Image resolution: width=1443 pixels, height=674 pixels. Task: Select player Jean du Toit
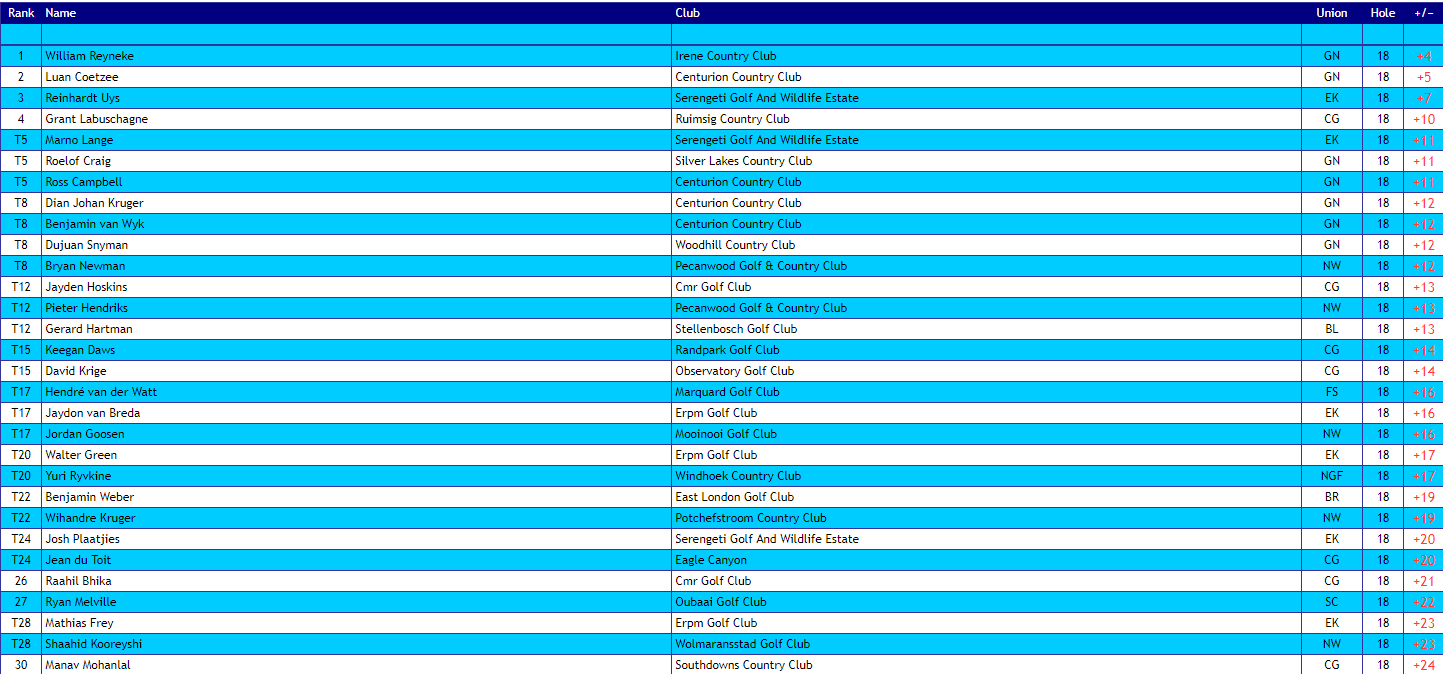point(78,560)
